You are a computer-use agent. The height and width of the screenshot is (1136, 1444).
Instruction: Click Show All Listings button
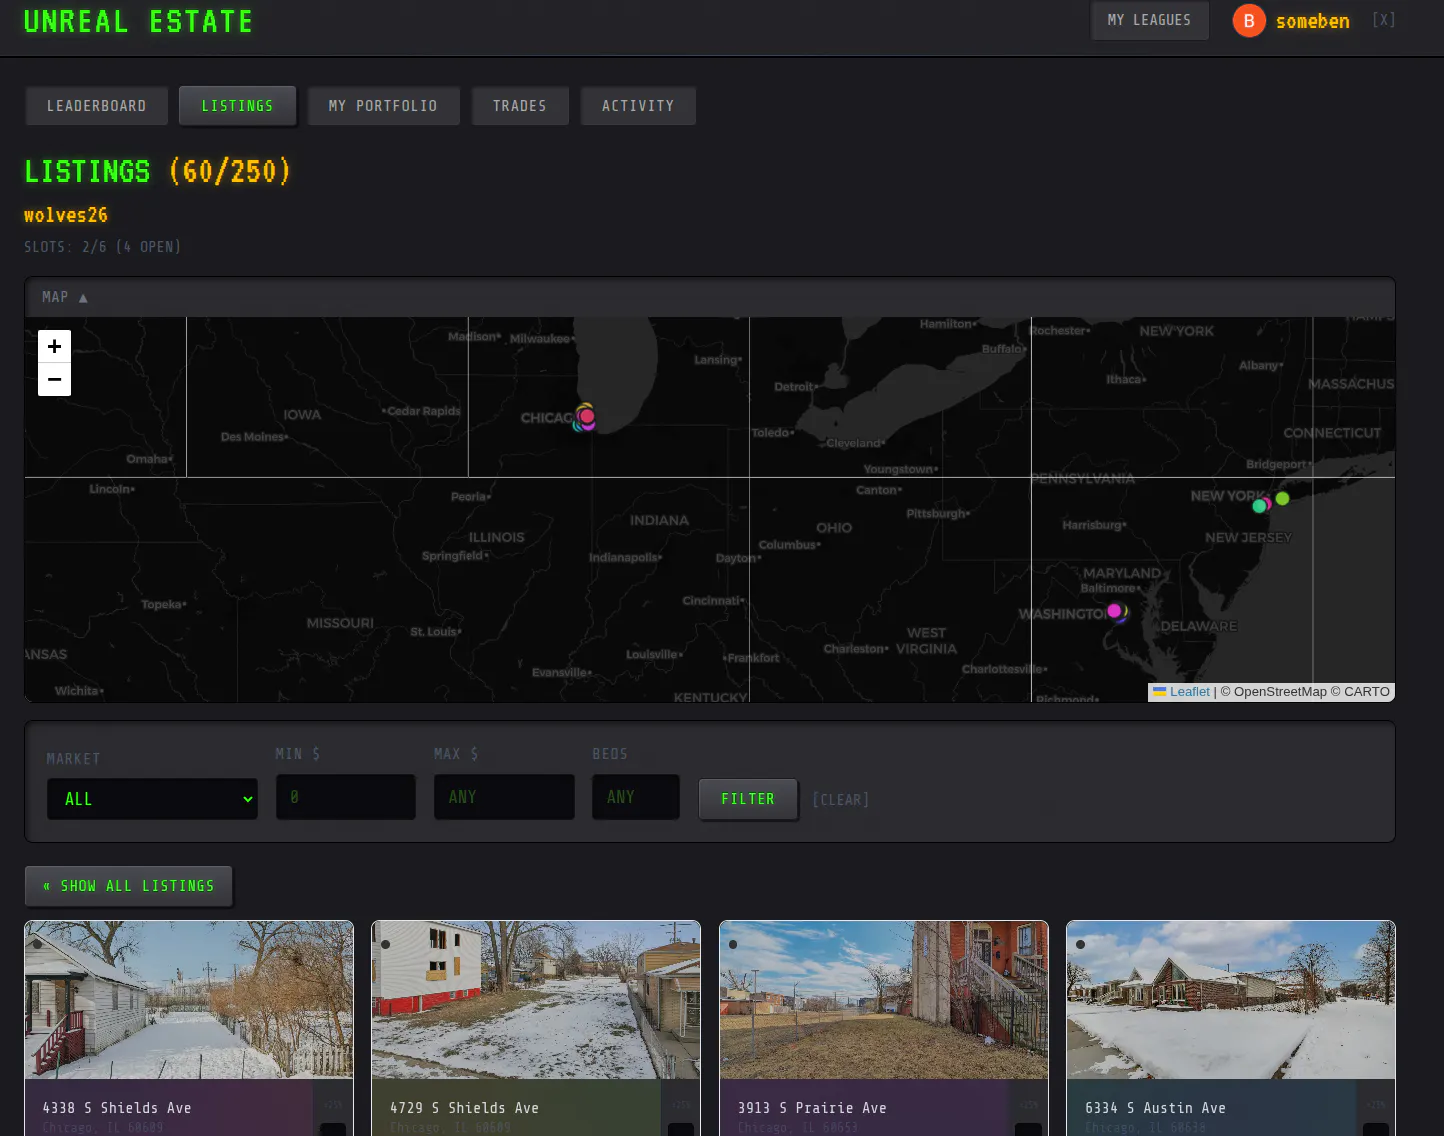[128, 886]
